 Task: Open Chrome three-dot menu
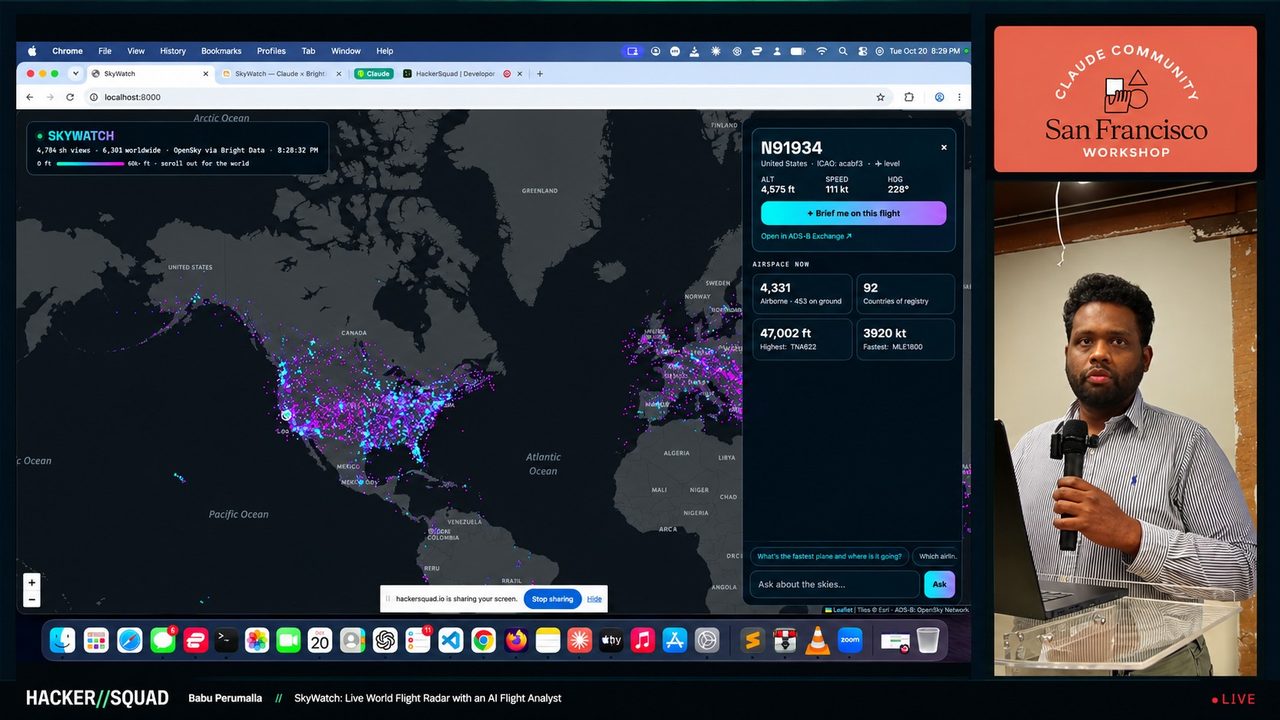959,97
